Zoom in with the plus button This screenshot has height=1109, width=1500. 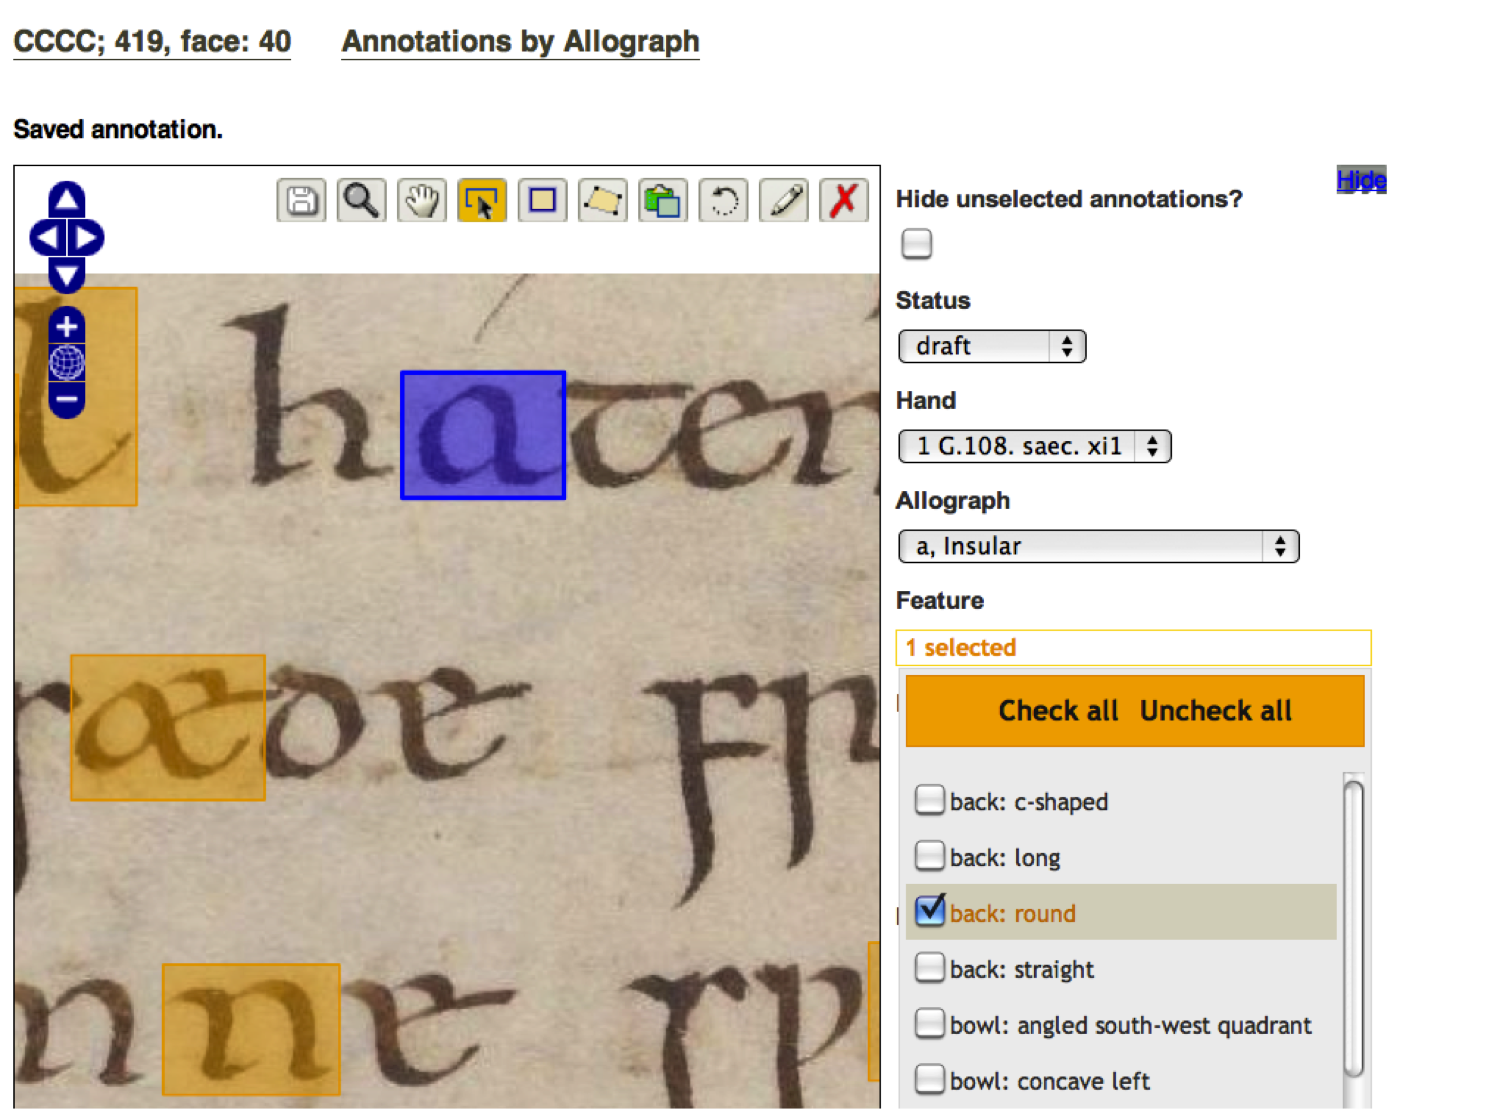click(67, 326)
